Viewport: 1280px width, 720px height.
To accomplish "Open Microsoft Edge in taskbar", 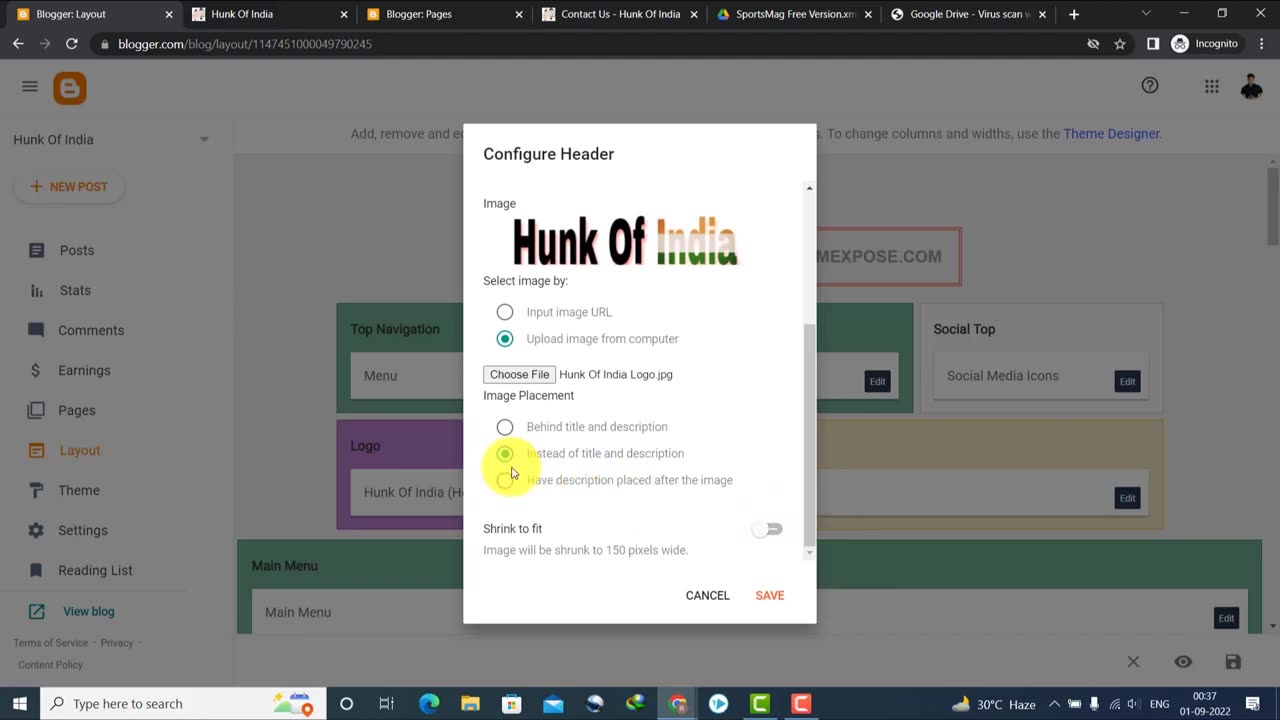I will (429, 704).
